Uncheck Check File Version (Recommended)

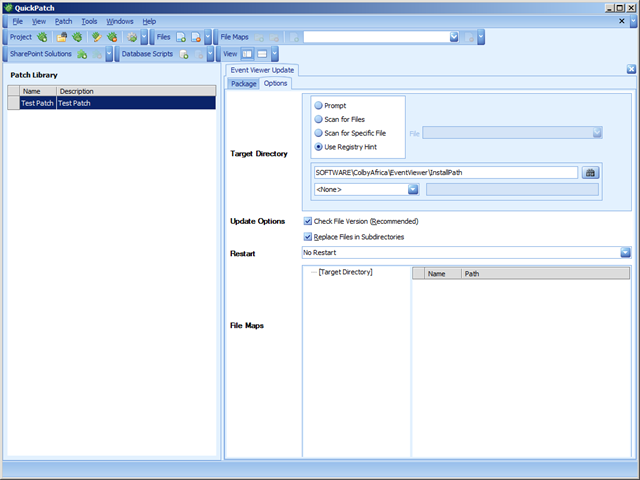[308, 221]
